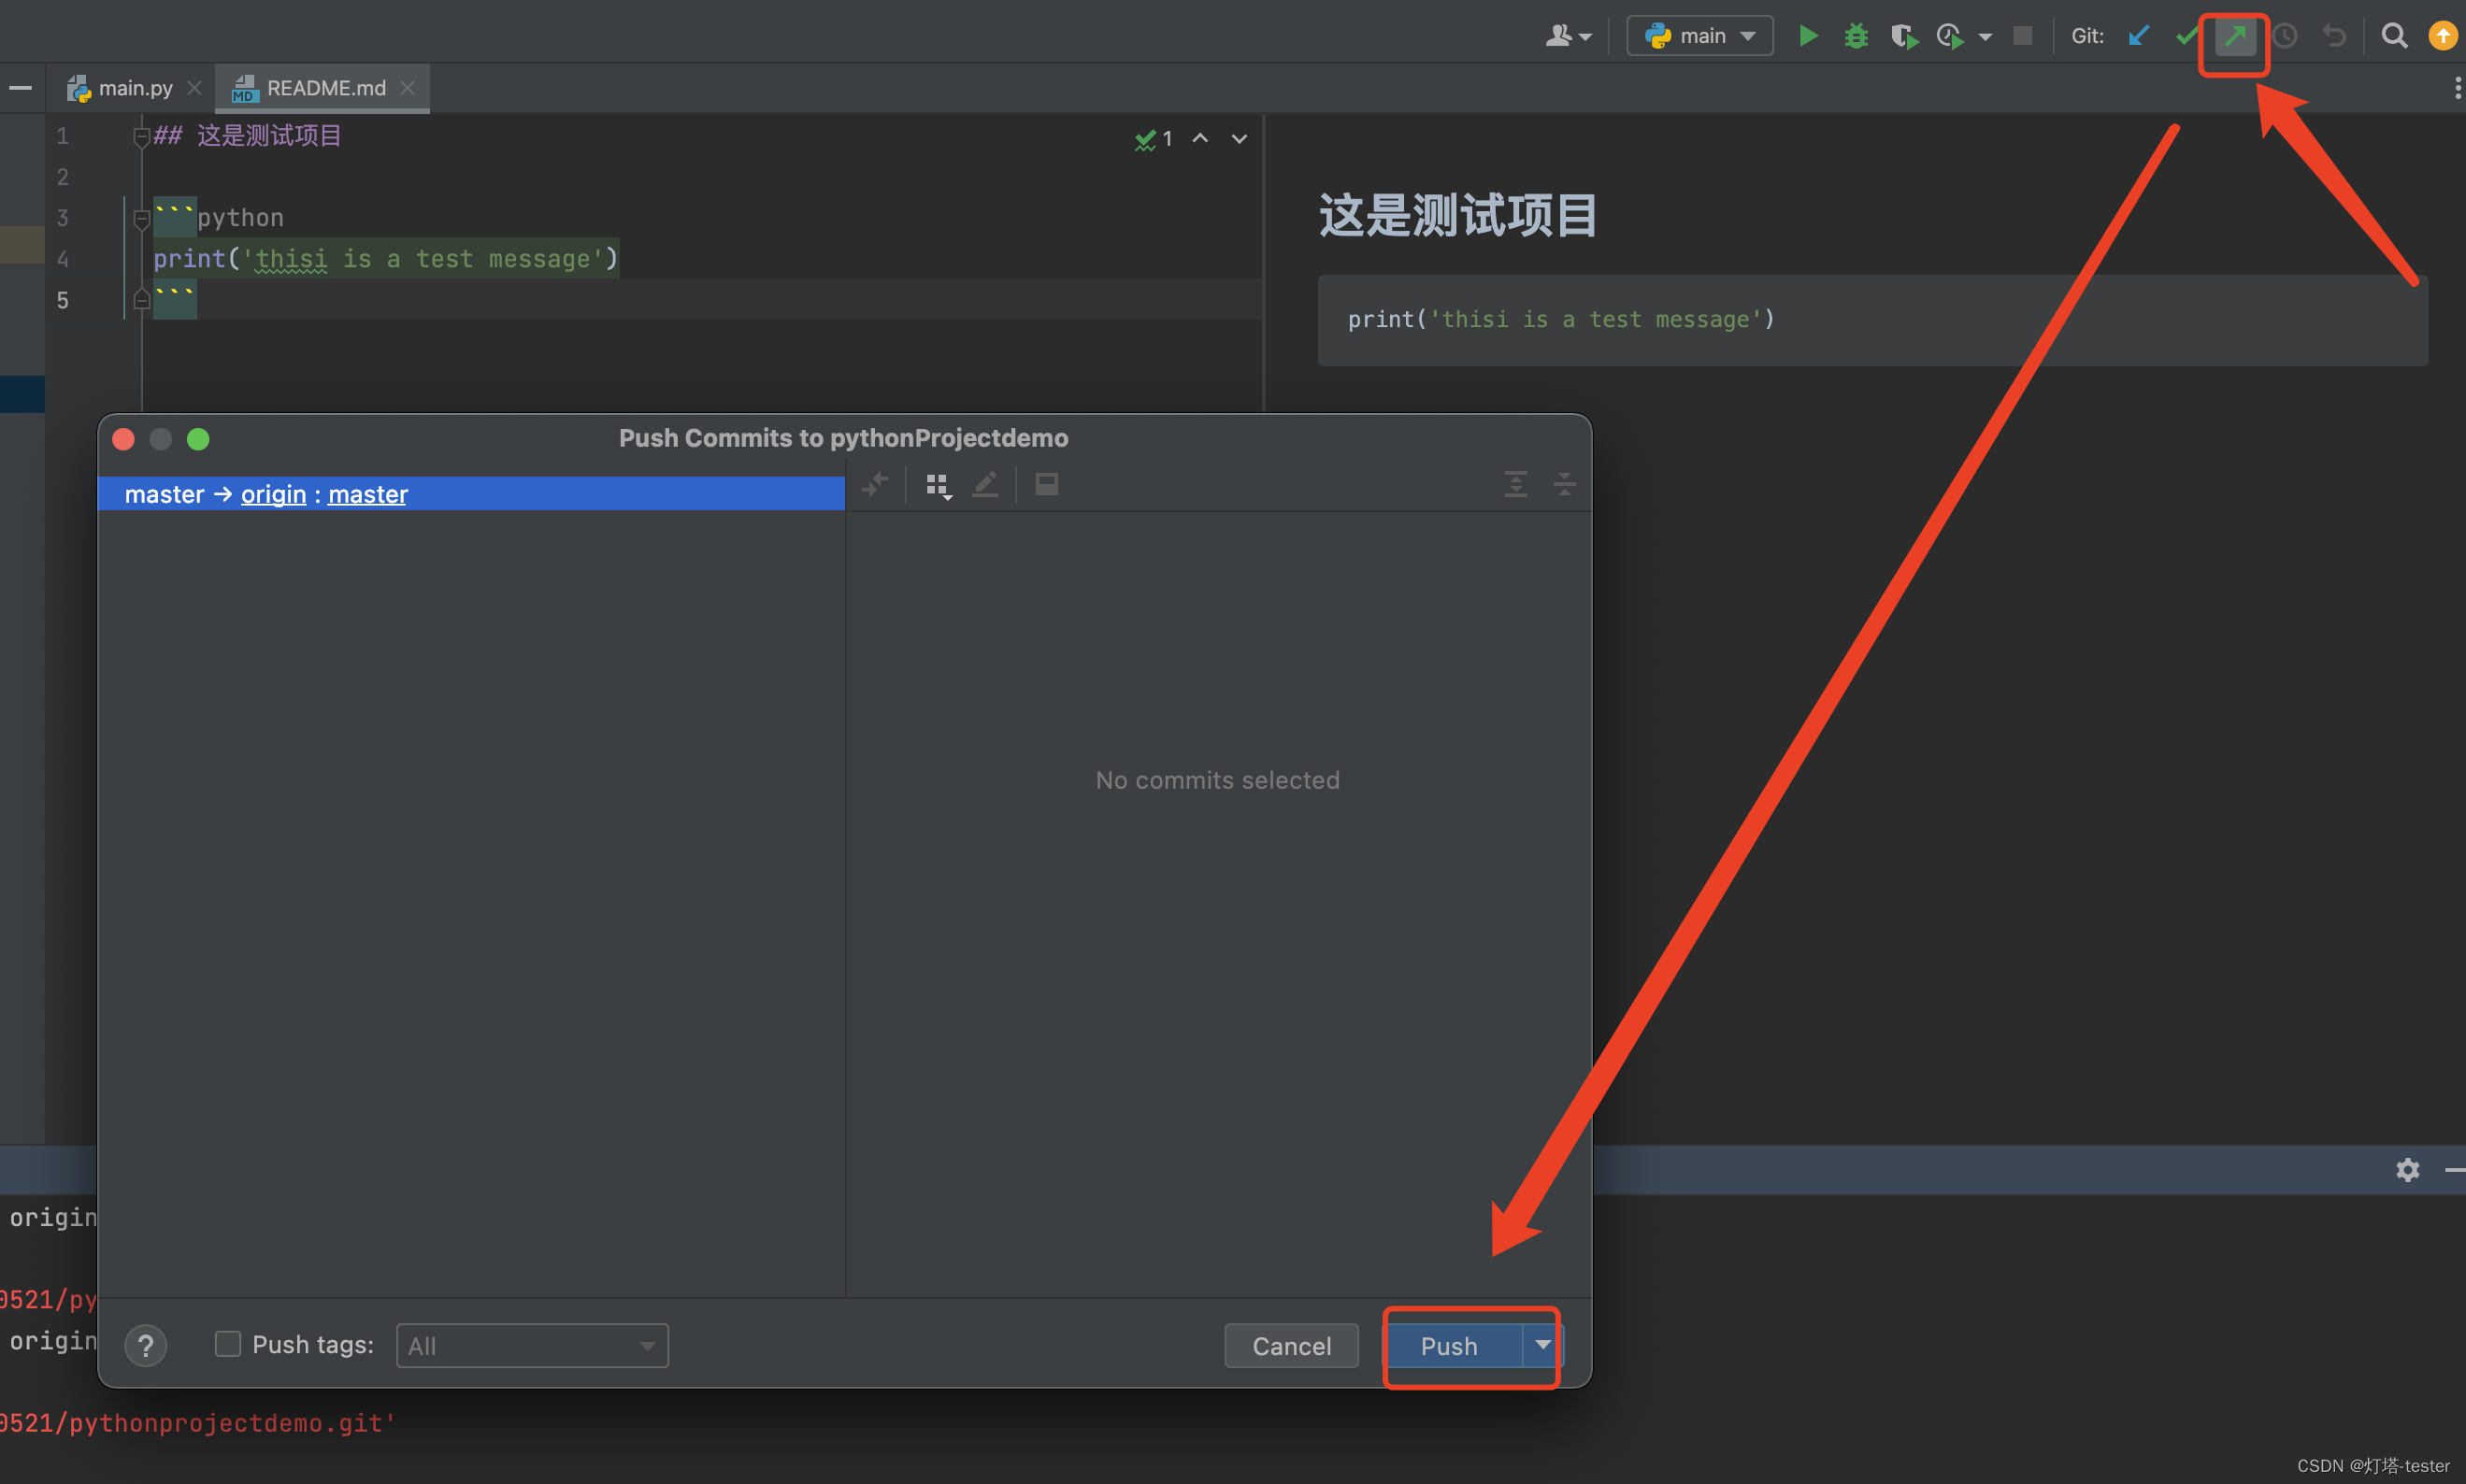Open the Push button options arrow
The width and height of the screenshot is (2466, 1484).
tap(1542, 1345)
